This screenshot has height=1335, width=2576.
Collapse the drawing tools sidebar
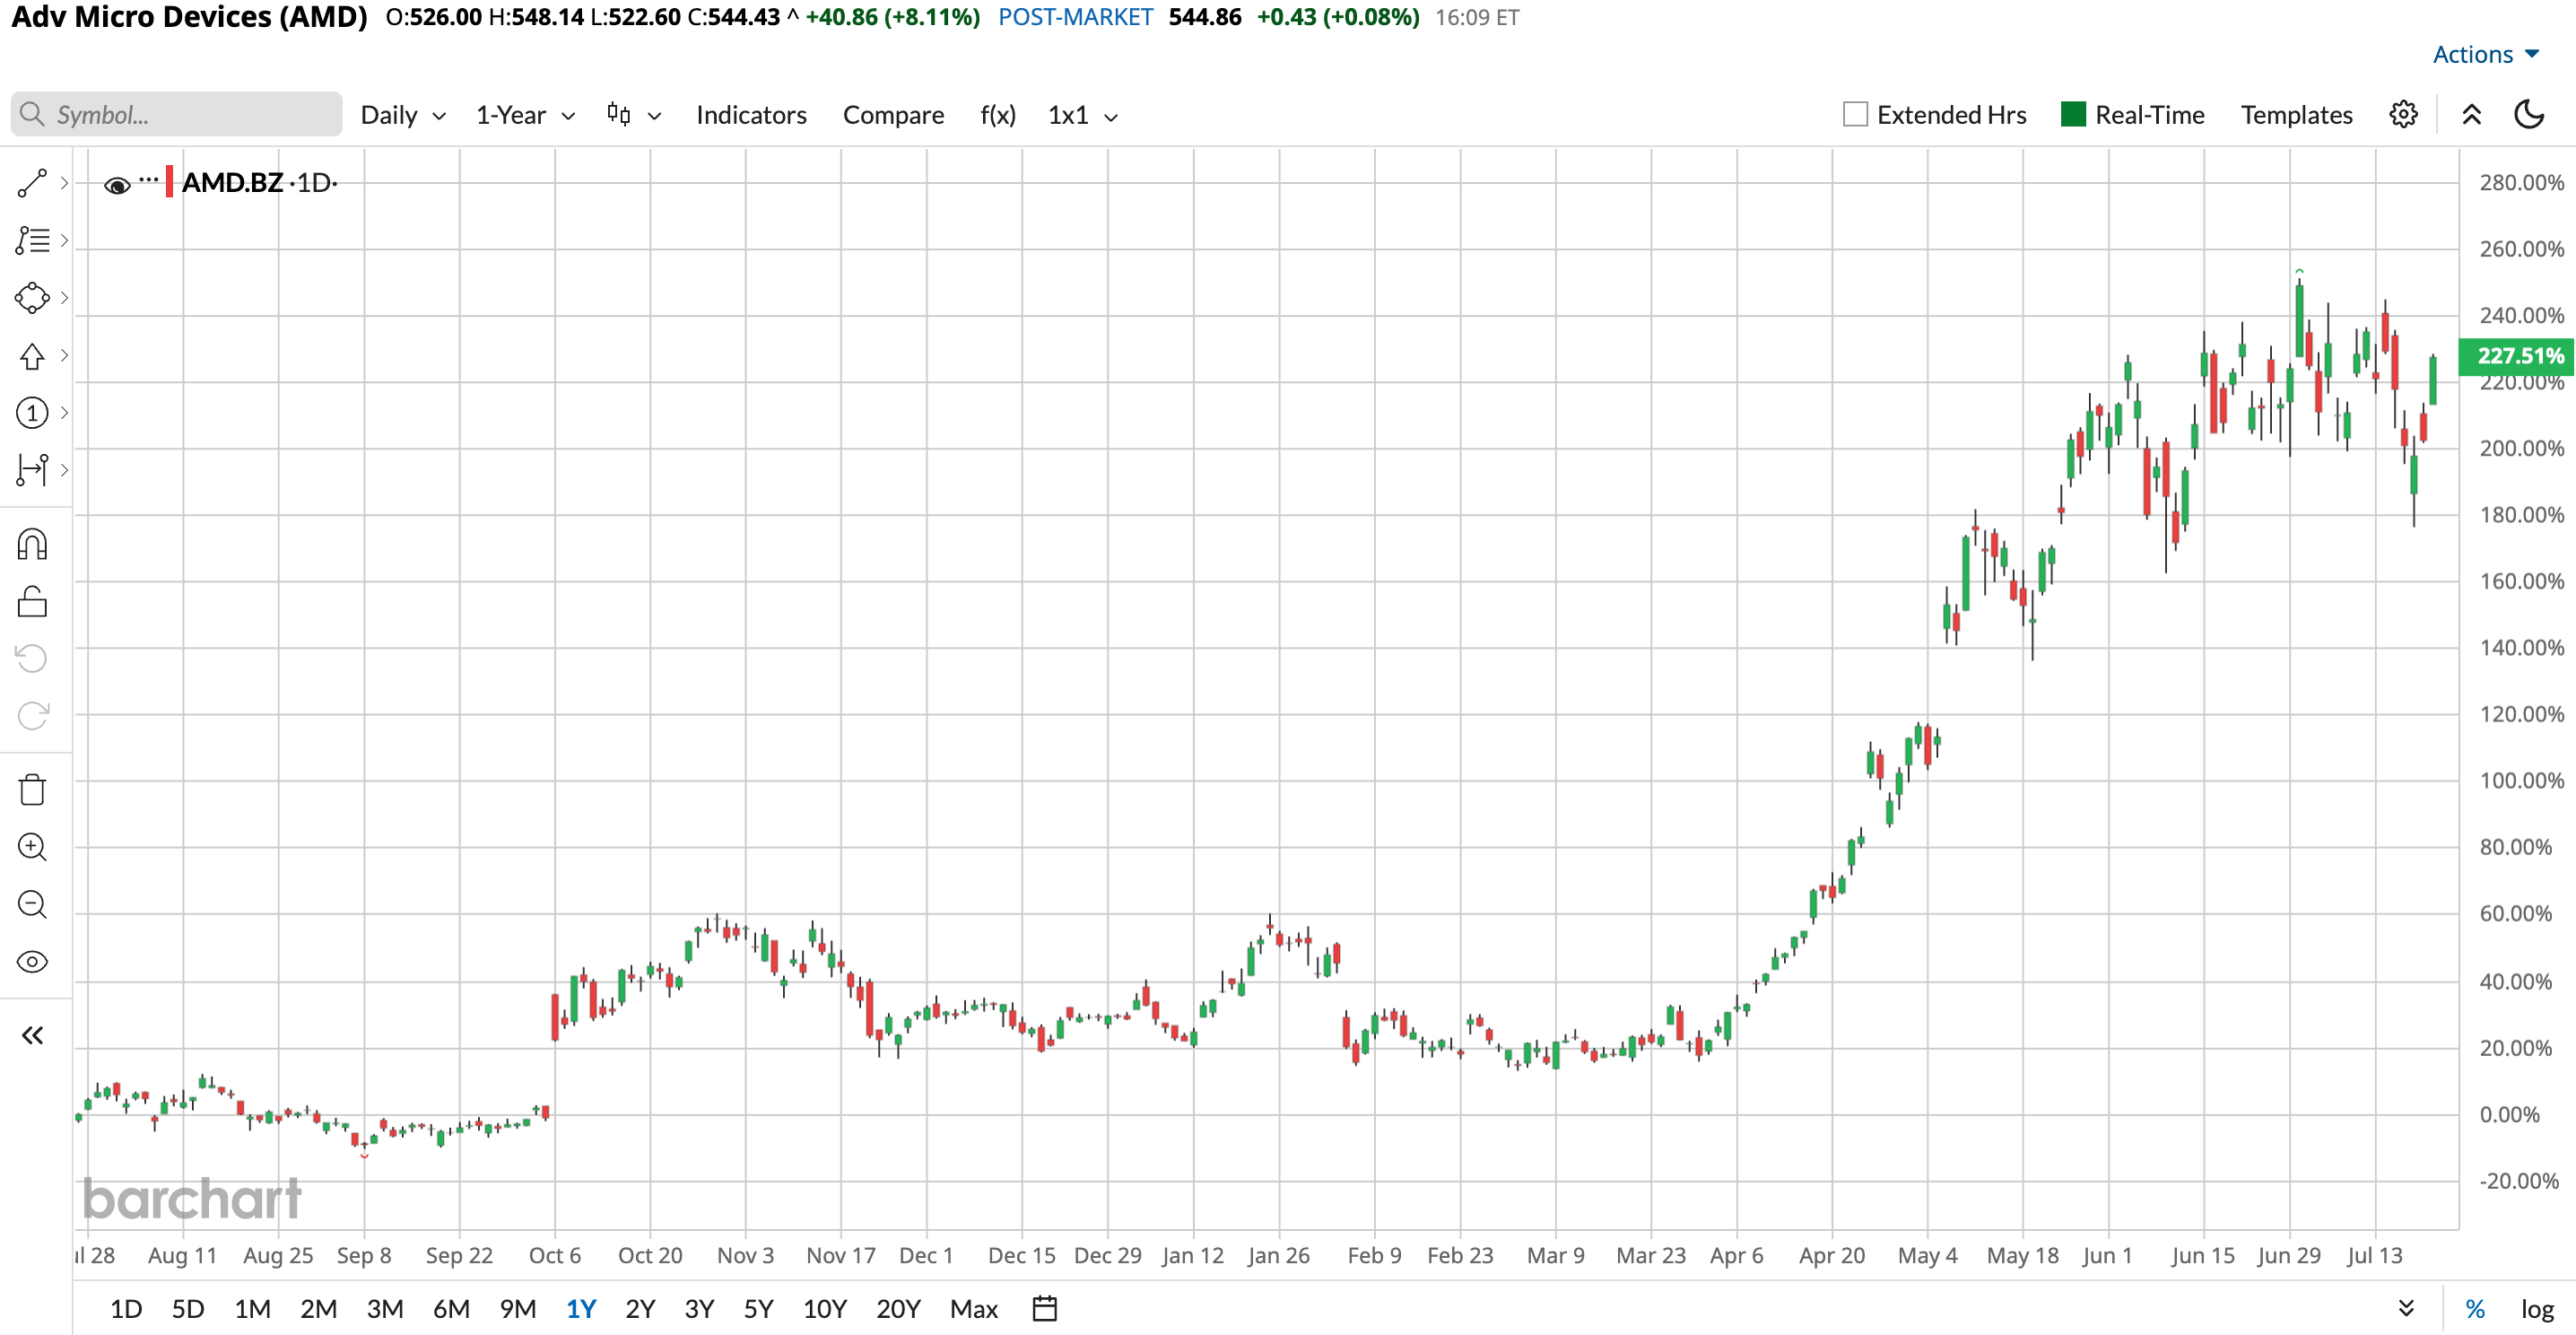[32, 1035]
